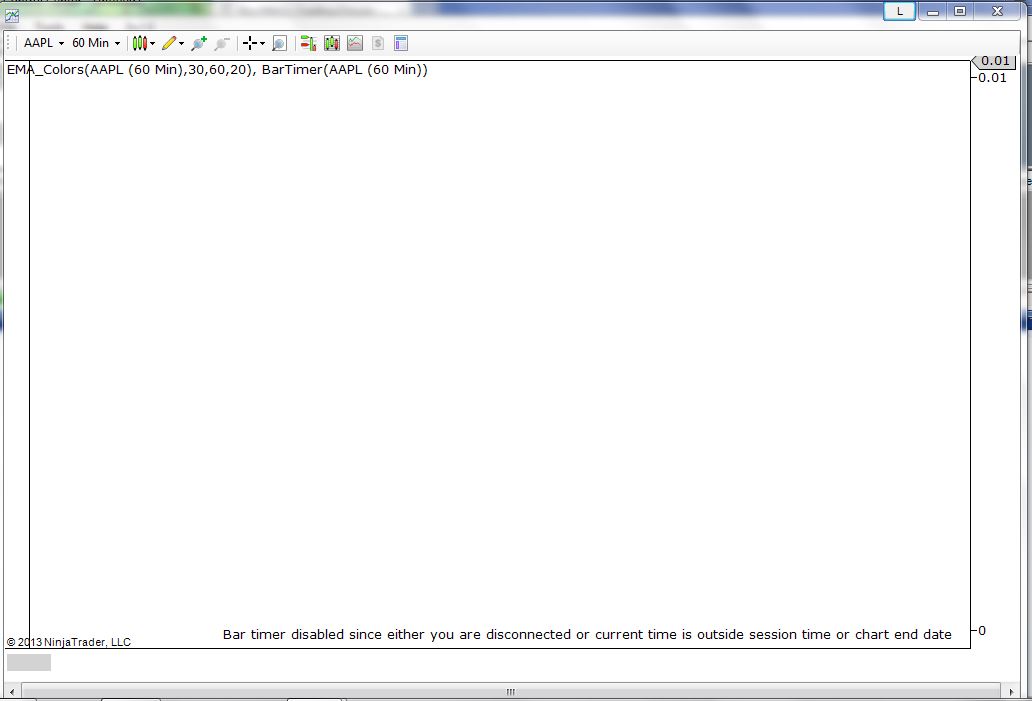
Task: Click the 0 value on price axis
Action: pos(982,631)
